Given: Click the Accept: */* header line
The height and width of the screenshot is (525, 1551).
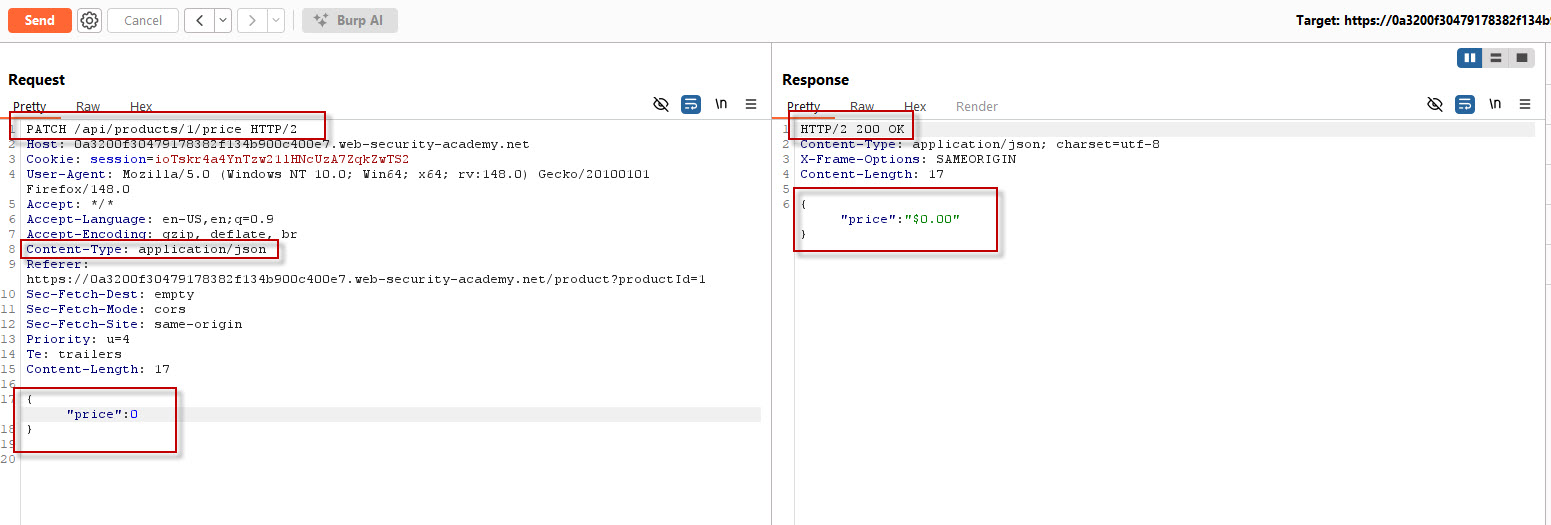Looking at the screenshot, I should 70,205.
